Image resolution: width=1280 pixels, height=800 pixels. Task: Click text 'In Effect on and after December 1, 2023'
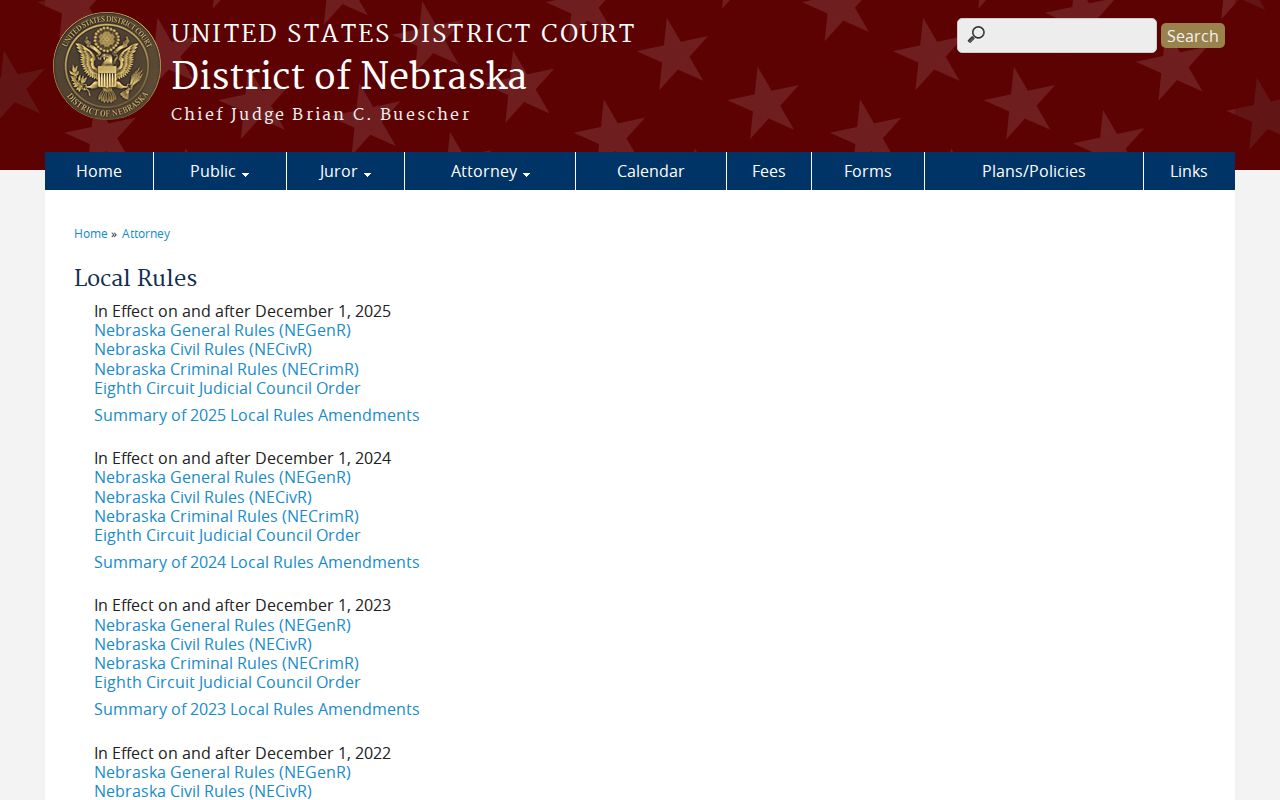point(242,605)
